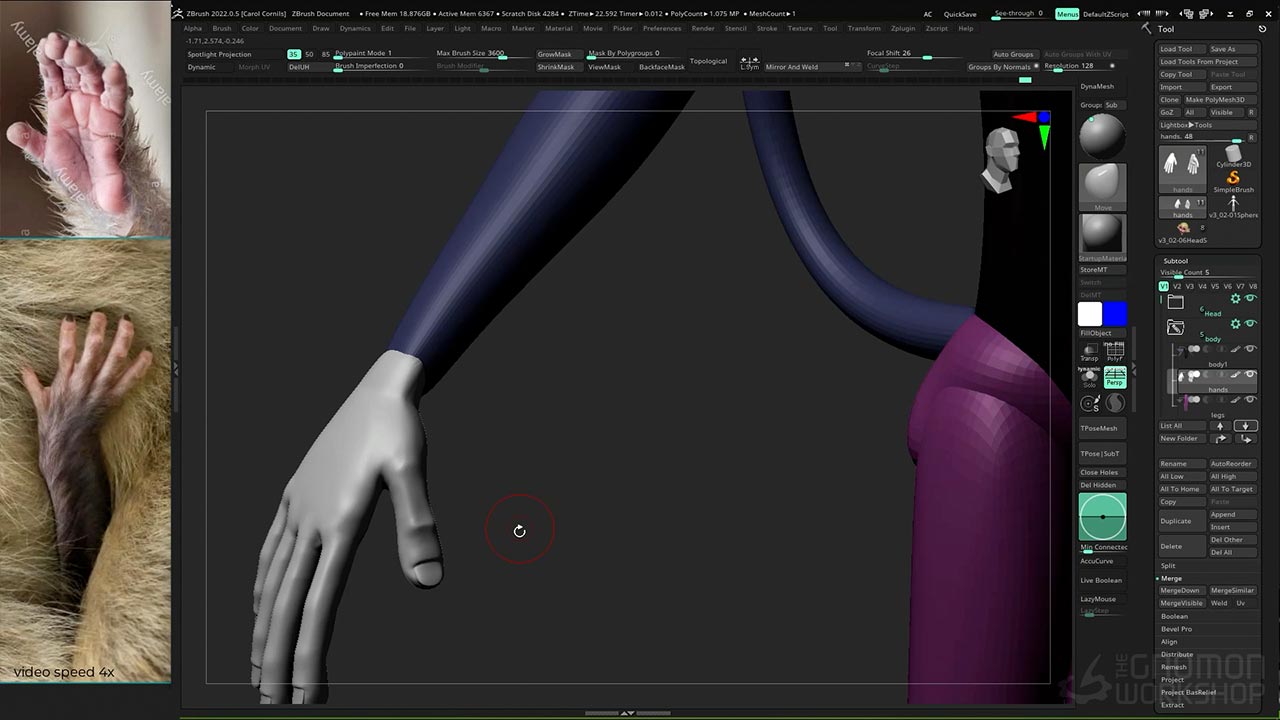Expand the Boolean section
The width and height of the screenshot is (1280, 720).
tap(1174, 616)
